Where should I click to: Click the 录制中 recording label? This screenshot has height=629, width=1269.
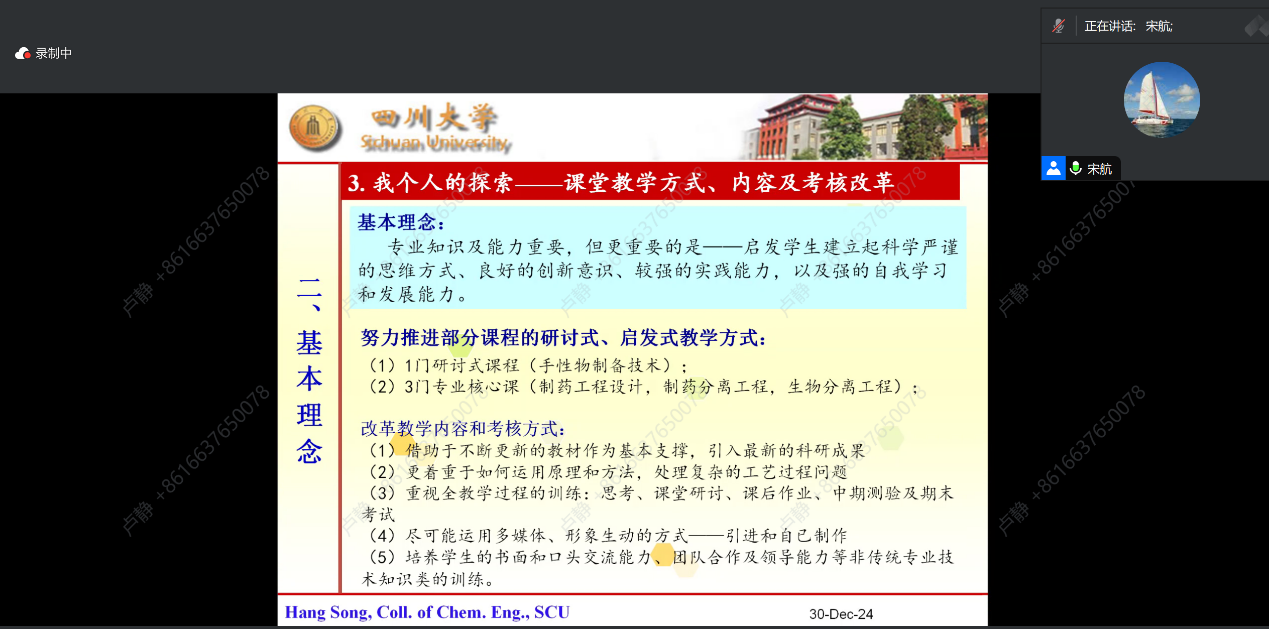(x=54, y=54)
